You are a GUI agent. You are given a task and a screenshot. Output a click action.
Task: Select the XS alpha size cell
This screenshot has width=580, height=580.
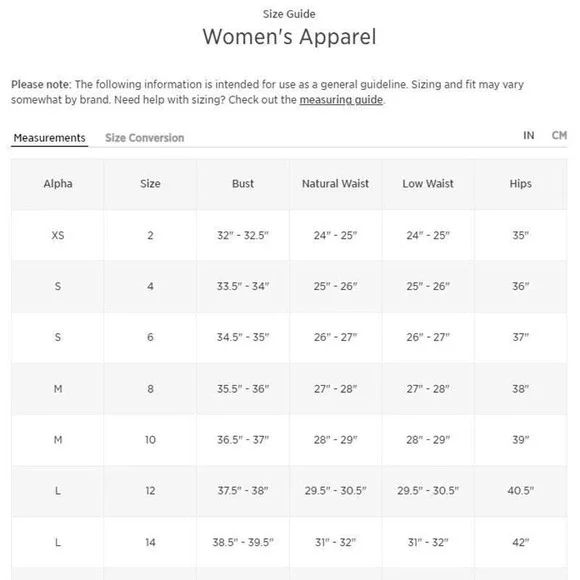click(58, 235)
